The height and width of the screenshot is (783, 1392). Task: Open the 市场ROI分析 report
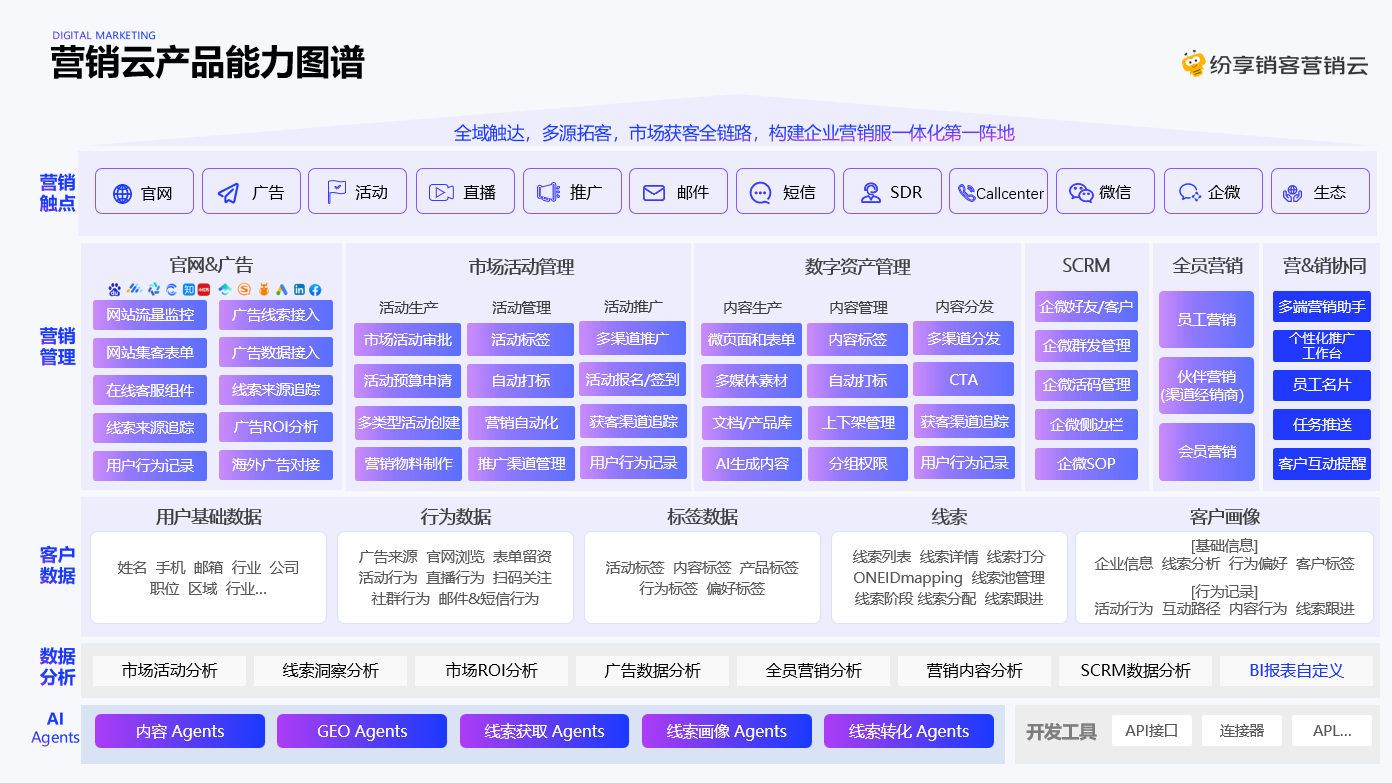(x=491, y=670)
